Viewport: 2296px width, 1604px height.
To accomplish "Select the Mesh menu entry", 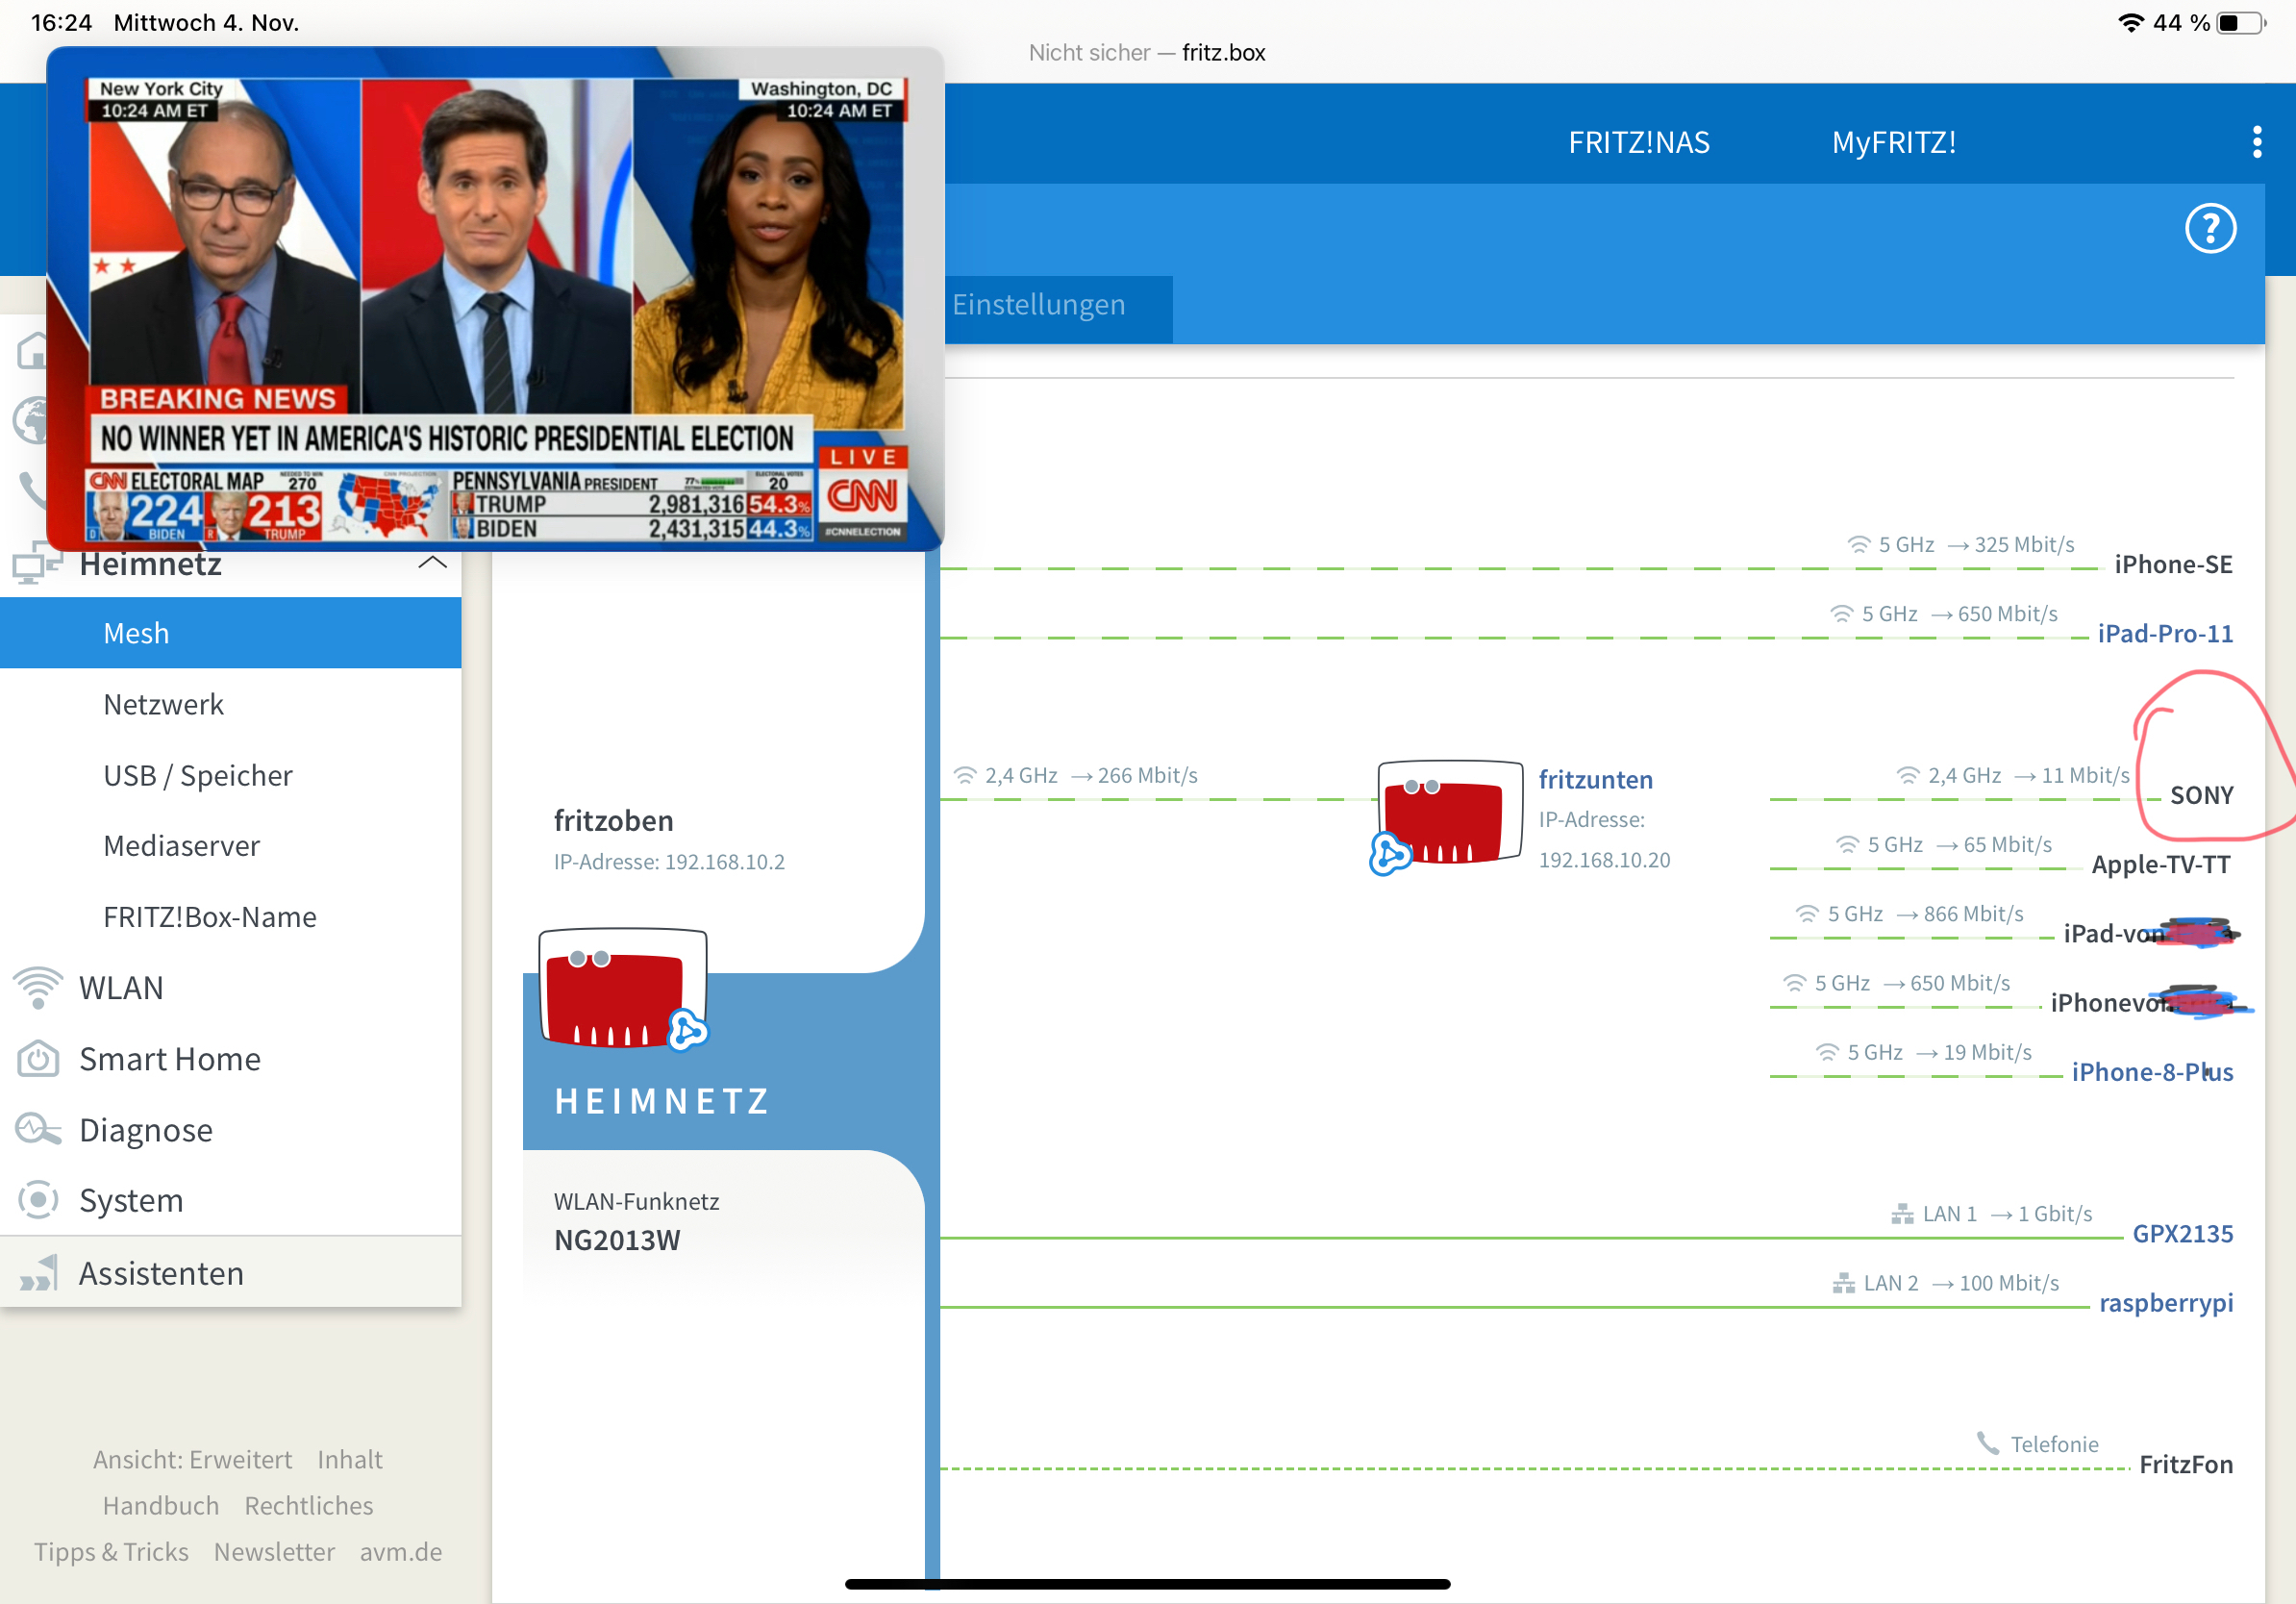I will point(231,633).
